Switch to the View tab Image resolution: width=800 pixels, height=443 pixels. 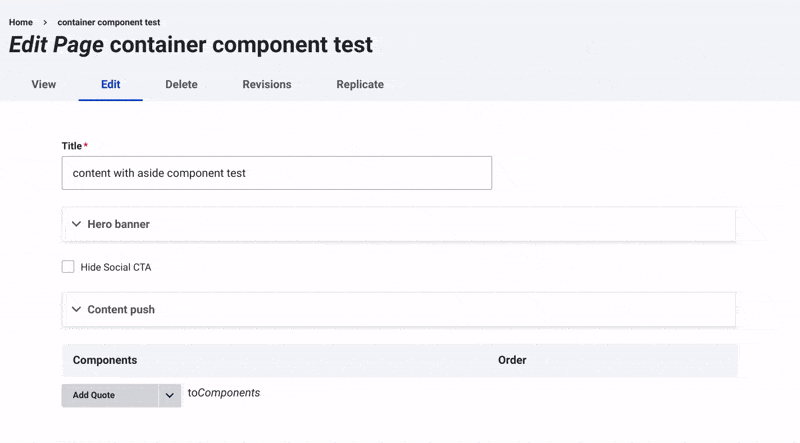point(44,84)
